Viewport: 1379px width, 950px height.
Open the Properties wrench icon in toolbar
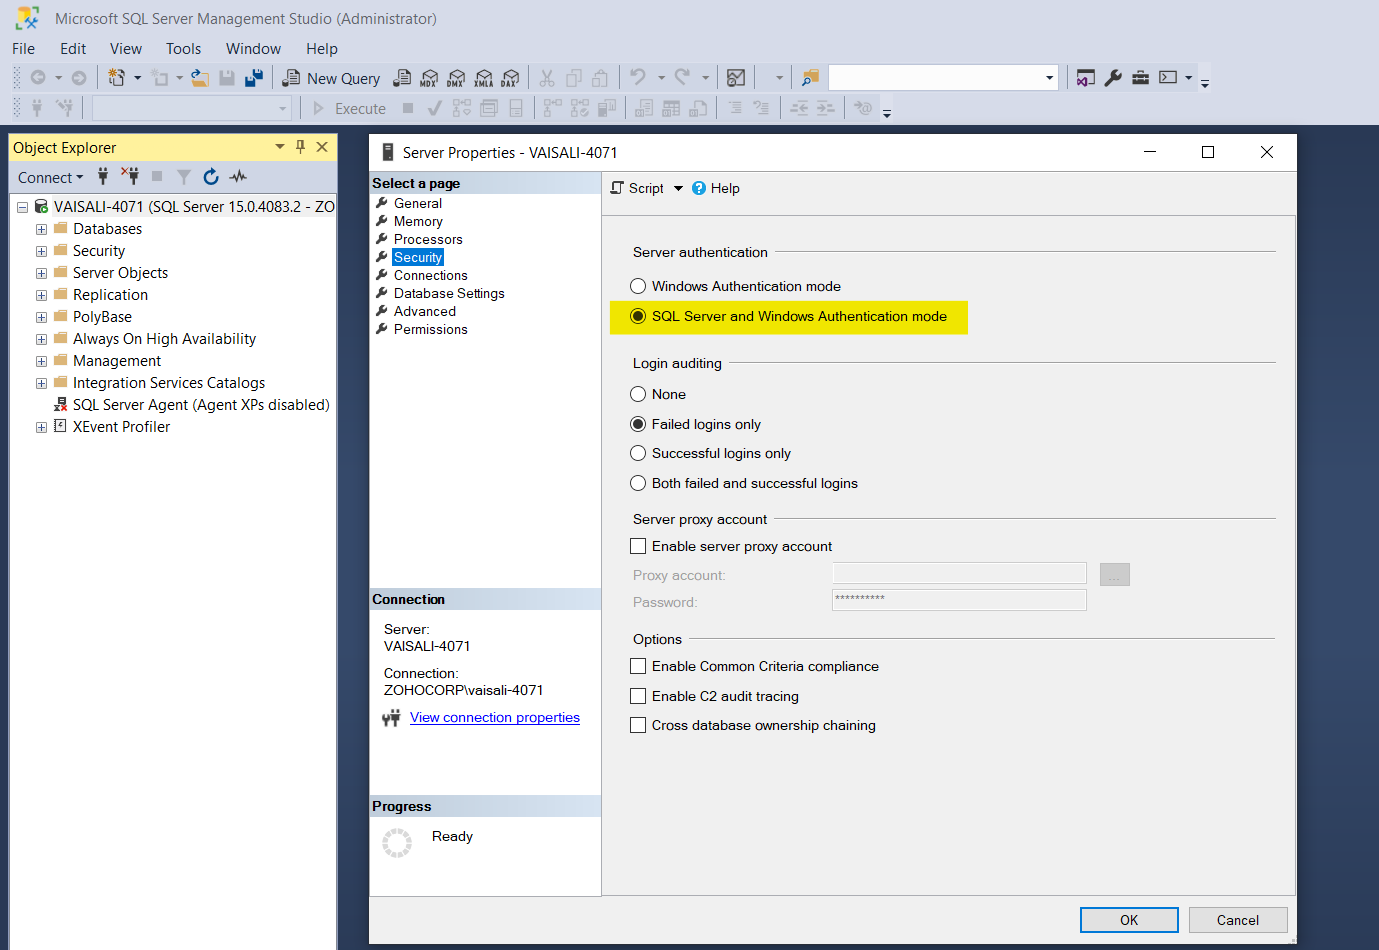click(x=1113, y=78)
